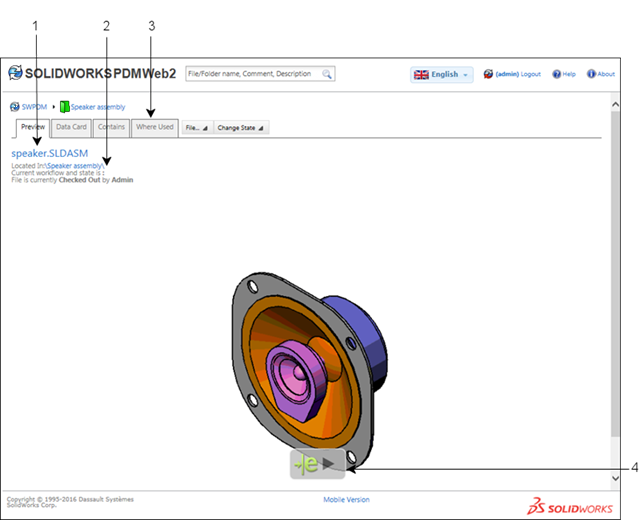This screenshot has height=520, width=644.
Task: Click the About info icon
Action: point(591,74)
